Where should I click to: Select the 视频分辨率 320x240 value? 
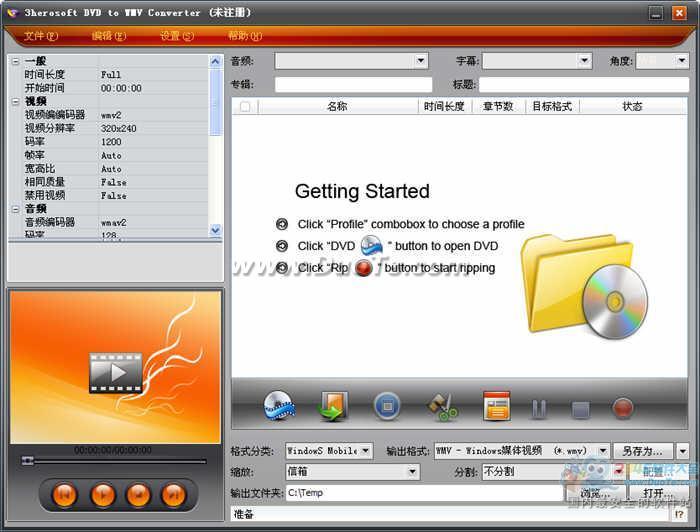tap(119, 129)
